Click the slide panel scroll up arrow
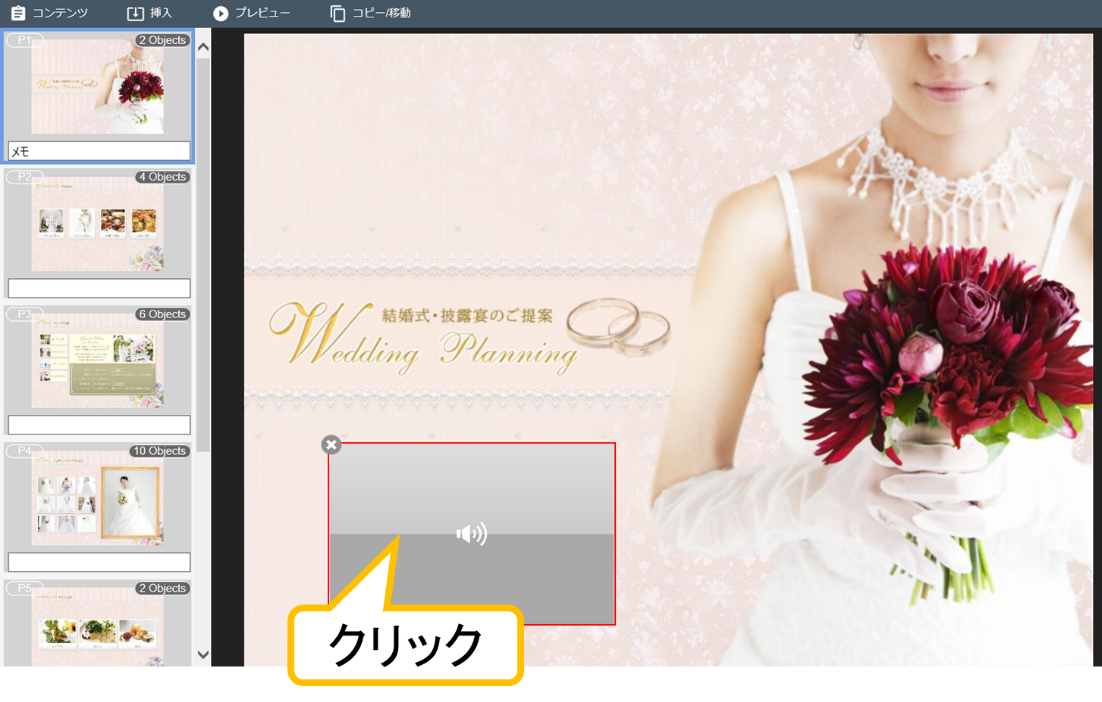1102x702 pixels. (x=203, y=46)
